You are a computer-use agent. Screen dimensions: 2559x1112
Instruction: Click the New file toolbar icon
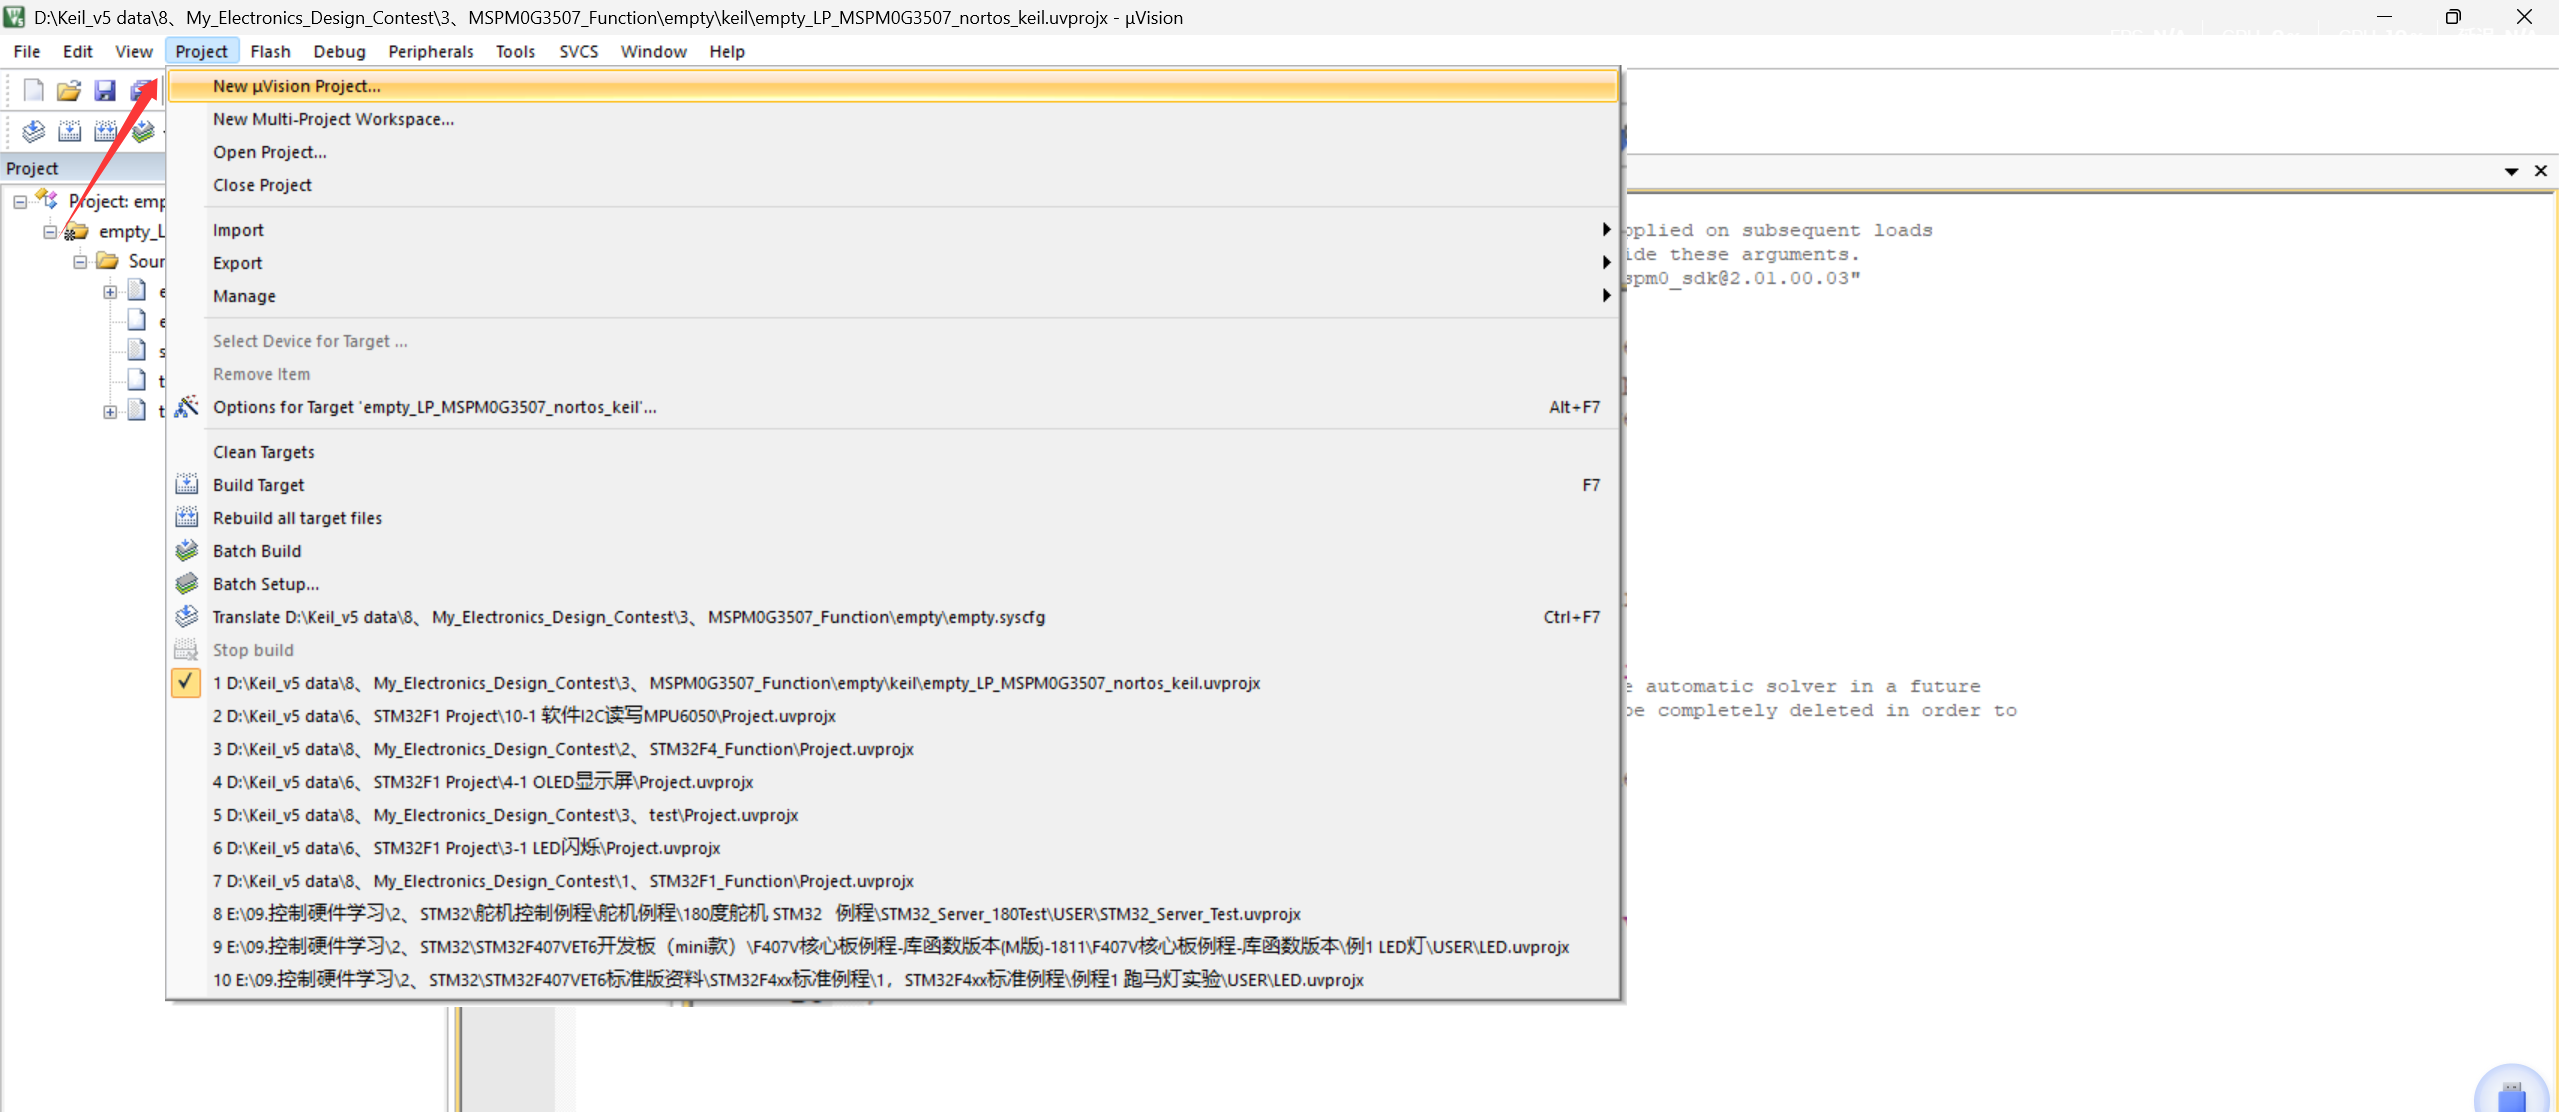pyautogui.click(x=33, y=91)
